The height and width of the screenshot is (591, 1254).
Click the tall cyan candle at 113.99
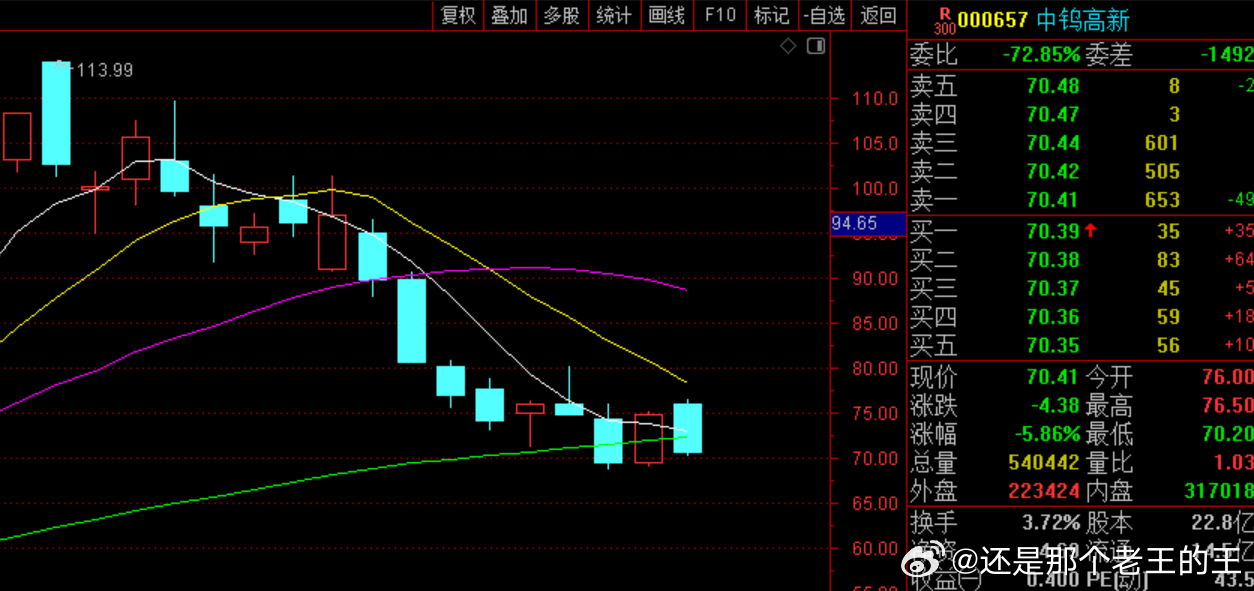click(x=56, y=113)
